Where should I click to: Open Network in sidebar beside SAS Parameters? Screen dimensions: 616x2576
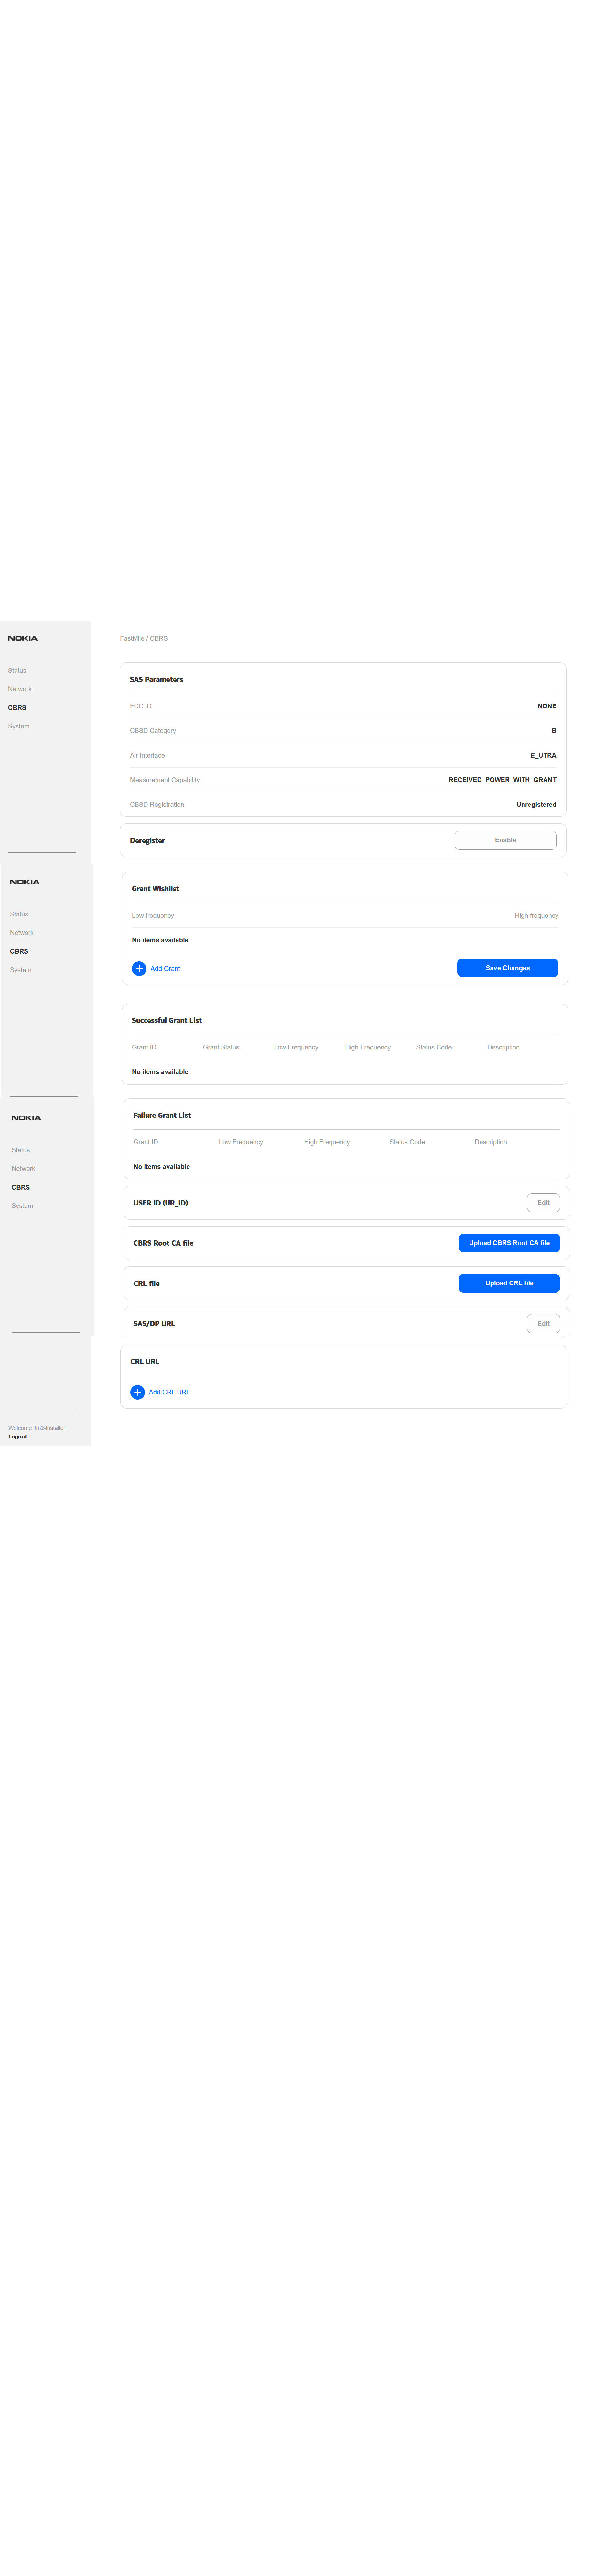click(x=20, y=689)
